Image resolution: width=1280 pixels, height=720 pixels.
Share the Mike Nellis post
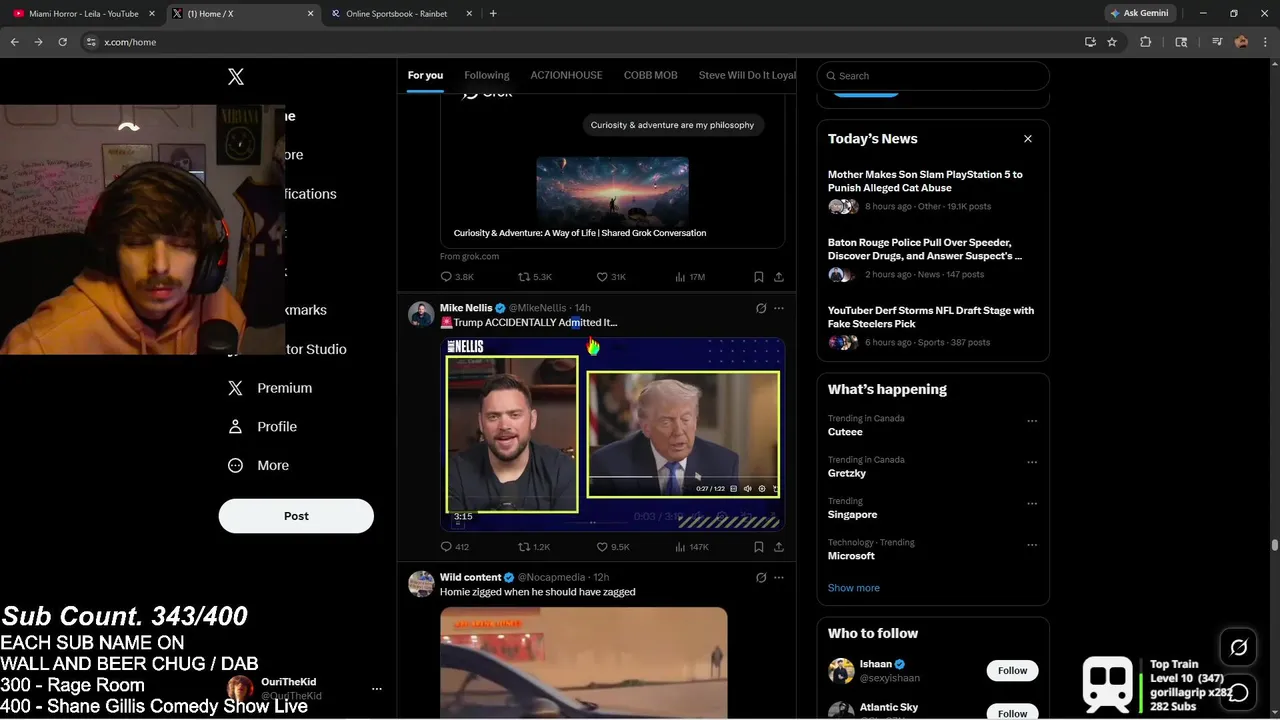779,547
